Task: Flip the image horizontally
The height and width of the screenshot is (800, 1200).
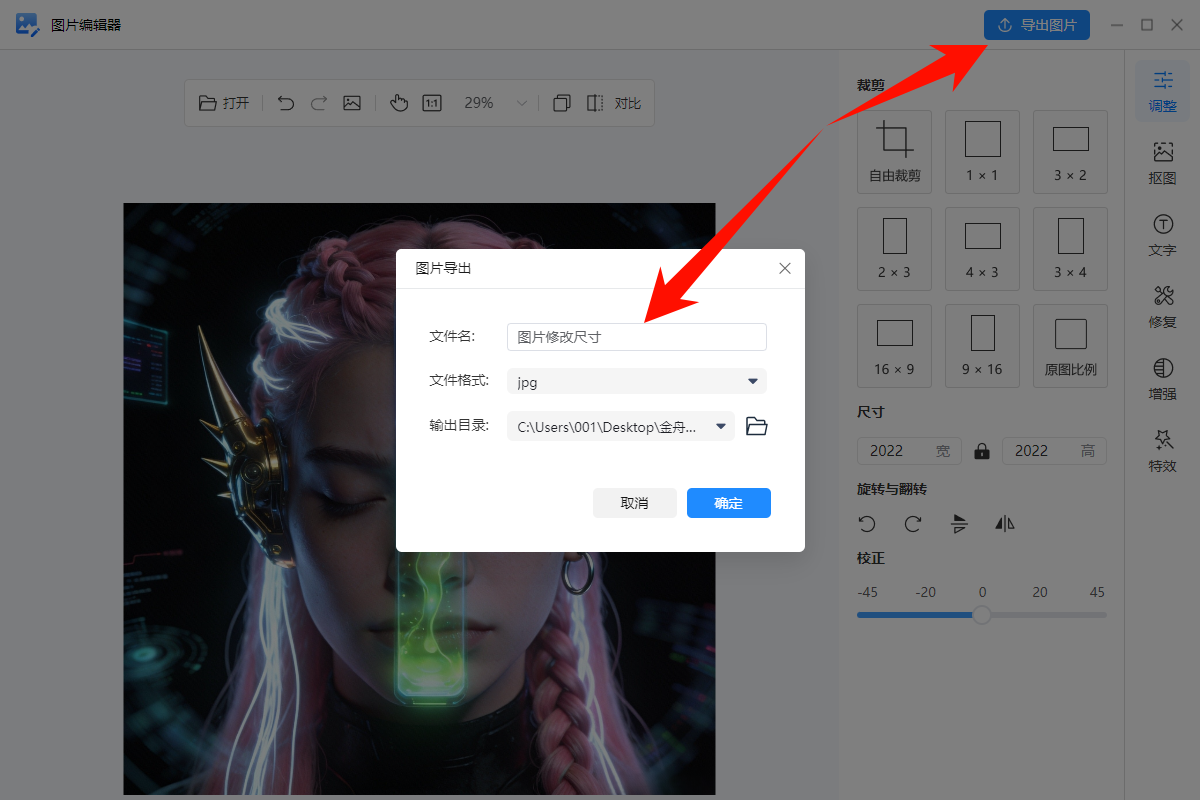Action: coord(1004,523)
